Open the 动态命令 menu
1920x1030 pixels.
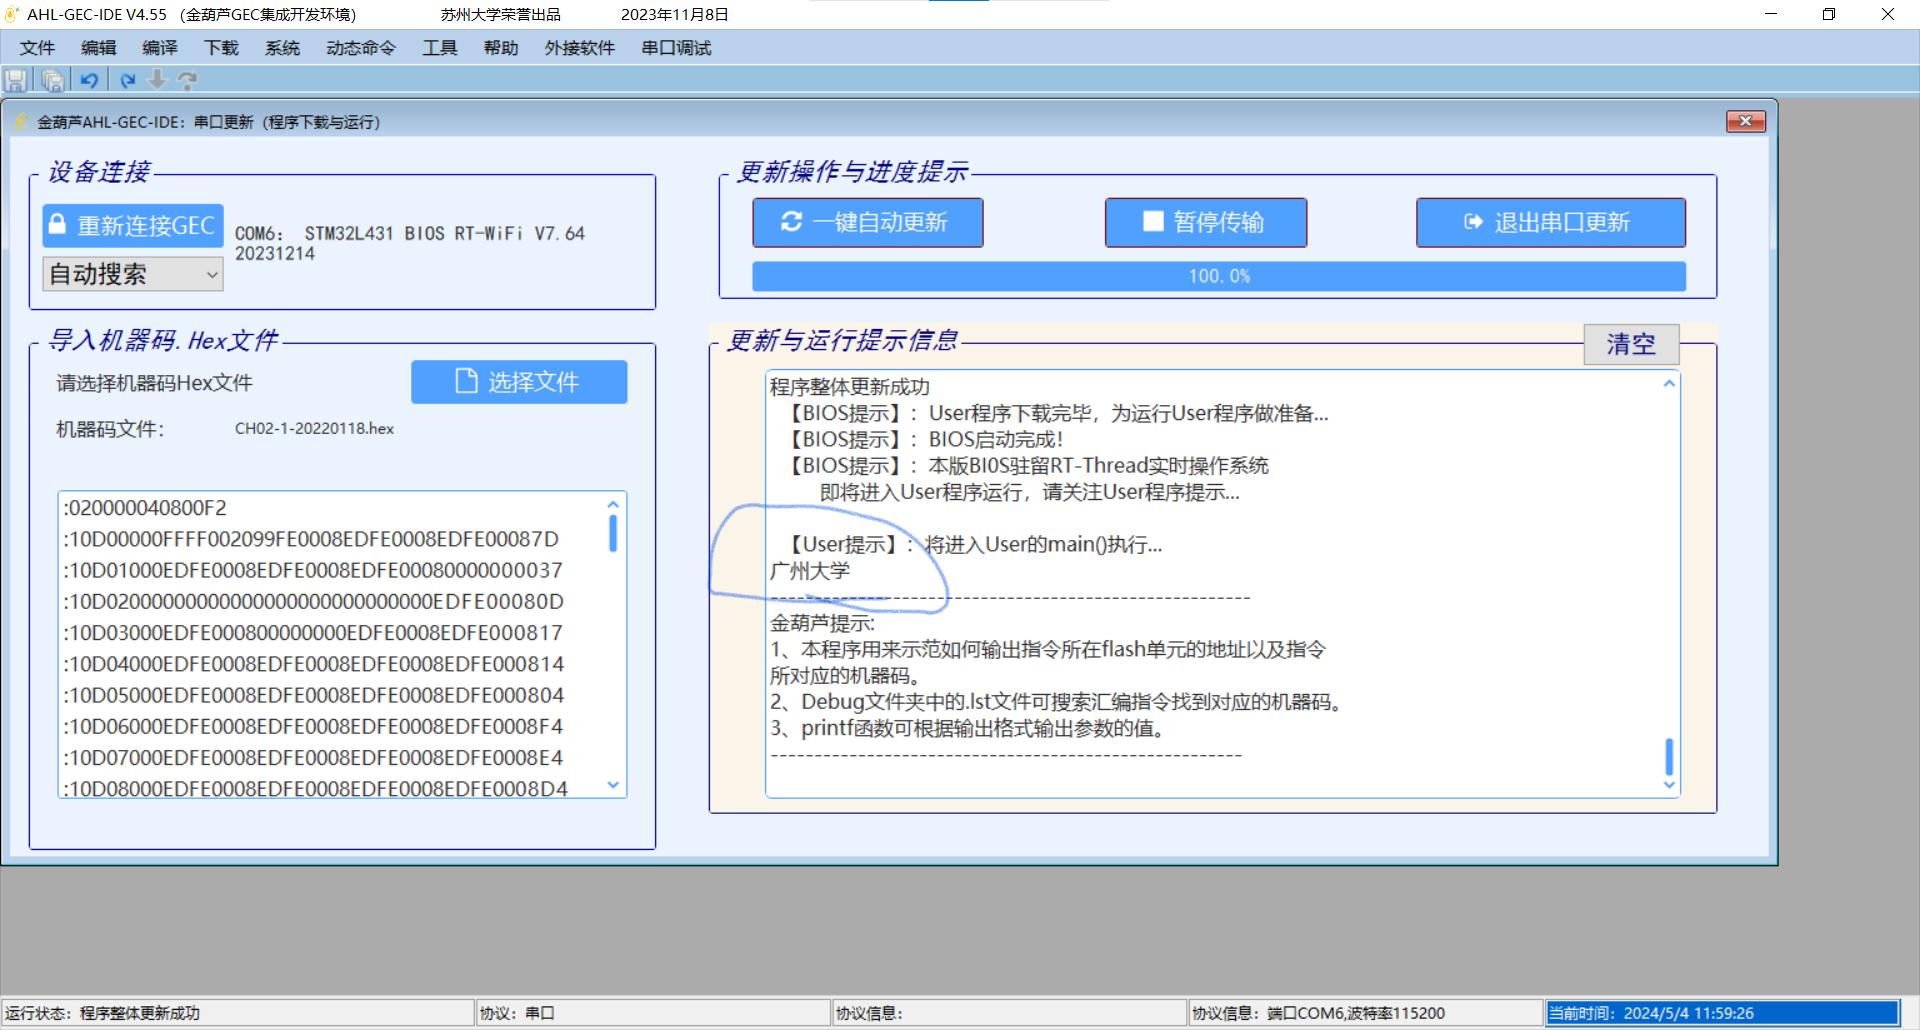click(360, 47)
